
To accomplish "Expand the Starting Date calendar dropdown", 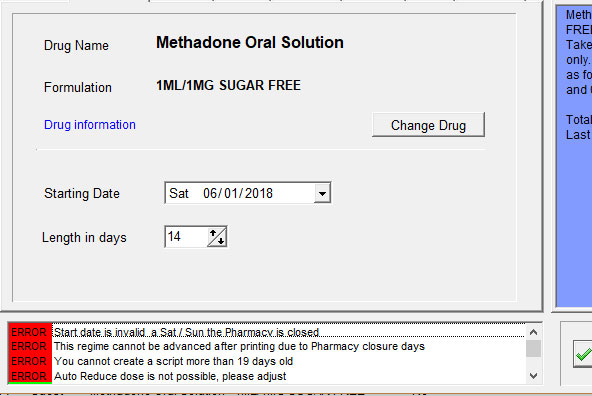I will (322, 194).
